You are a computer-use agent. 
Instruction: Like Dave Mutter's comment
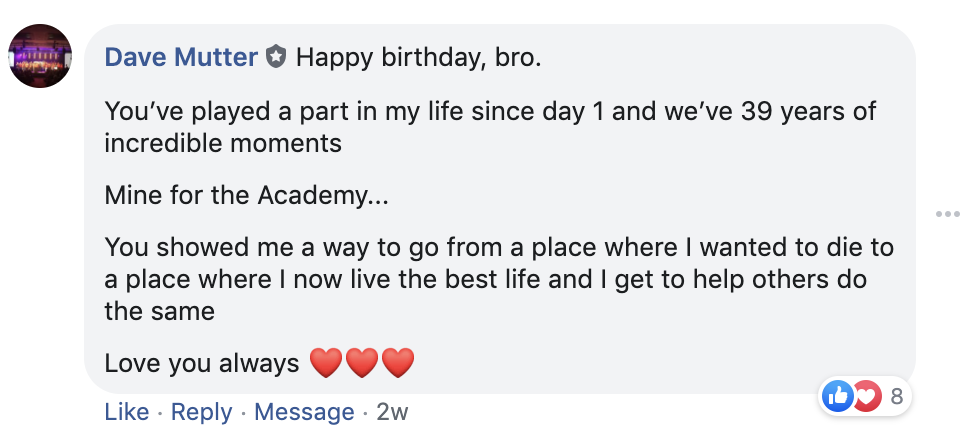126,412
